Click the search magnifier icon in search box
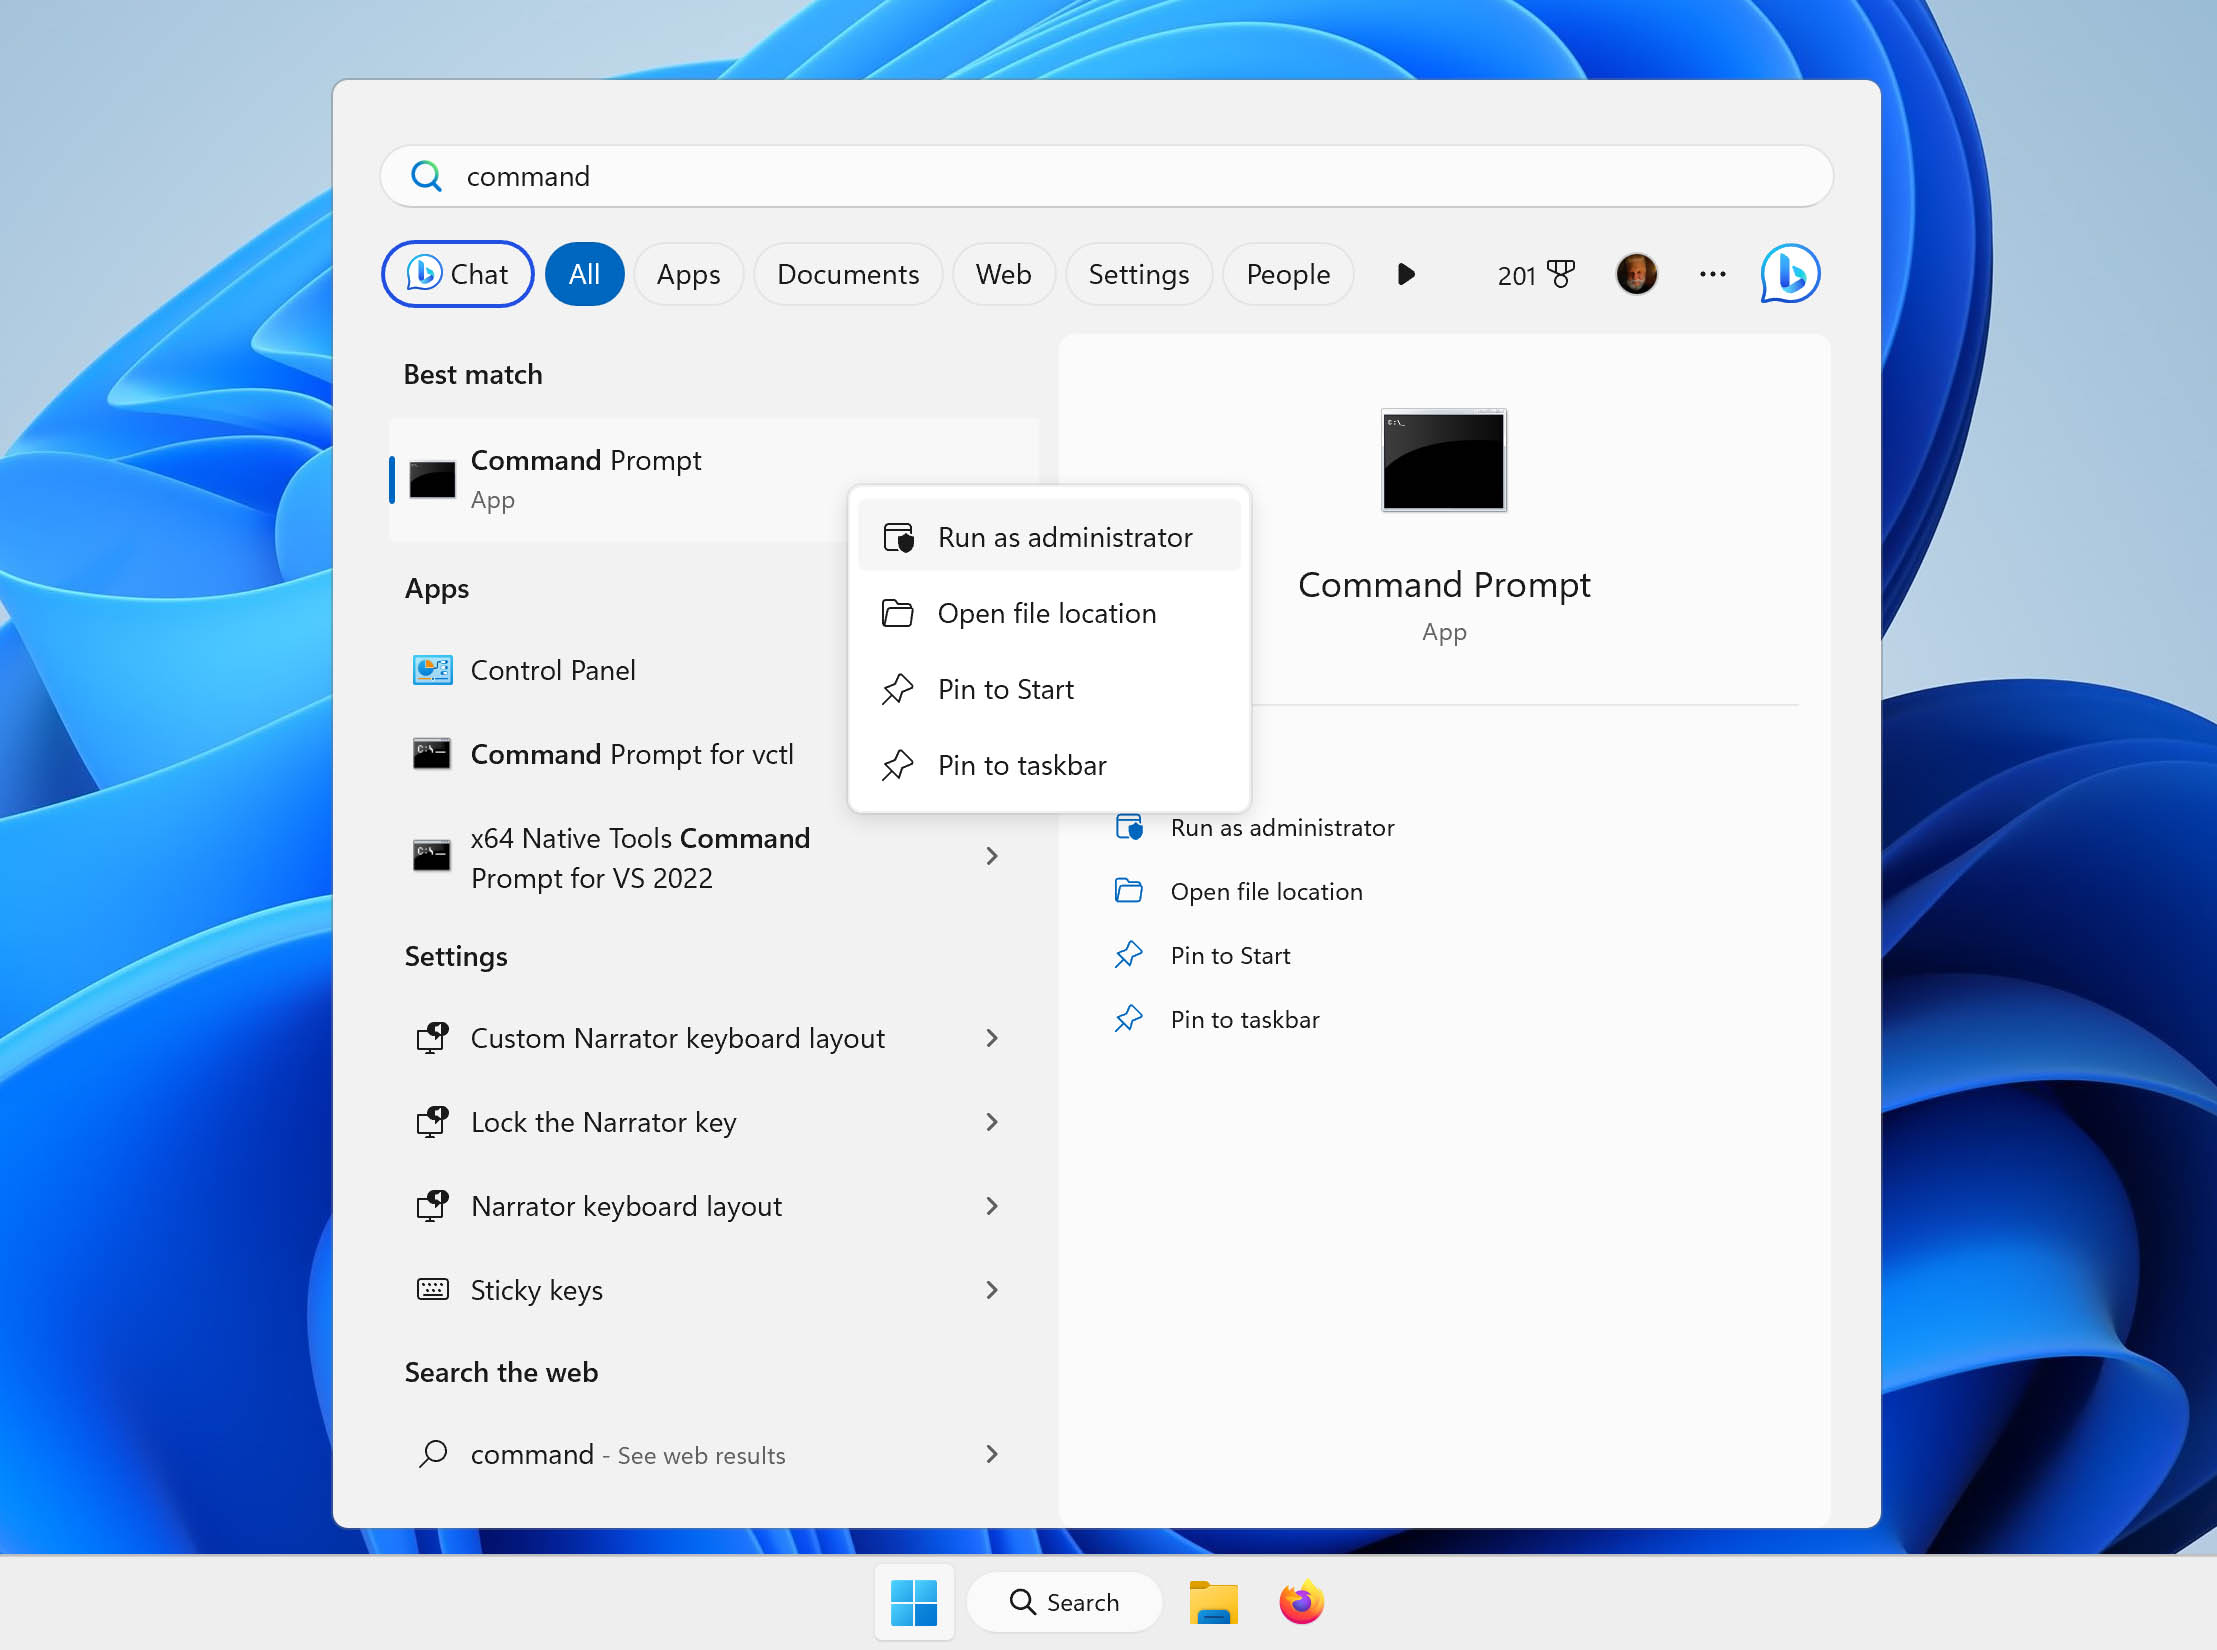The height and width of the screenshot is (1650, 2217). [x=427, y=176]
